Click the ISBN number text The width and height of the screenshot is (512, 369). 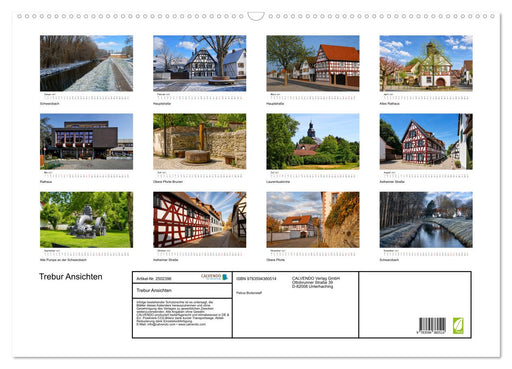(x=256, y=279)
